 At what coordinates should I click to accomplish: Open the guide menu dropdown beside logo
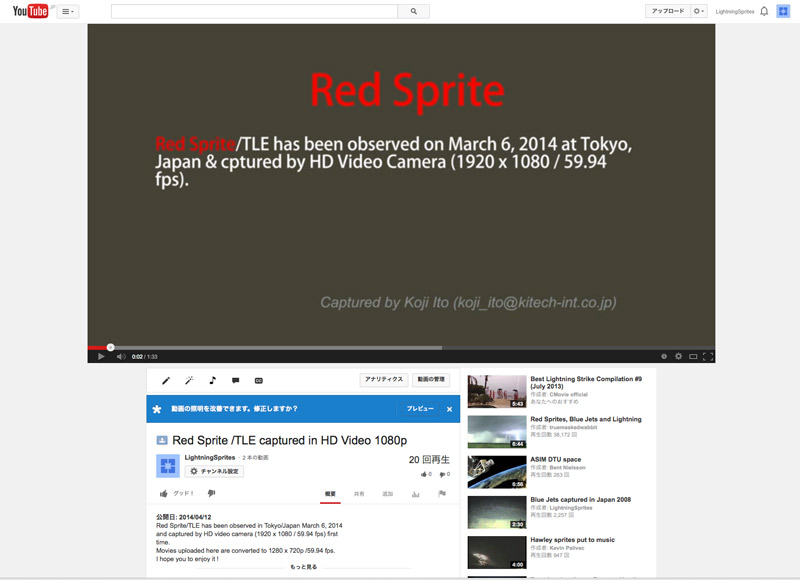(67, 11)
